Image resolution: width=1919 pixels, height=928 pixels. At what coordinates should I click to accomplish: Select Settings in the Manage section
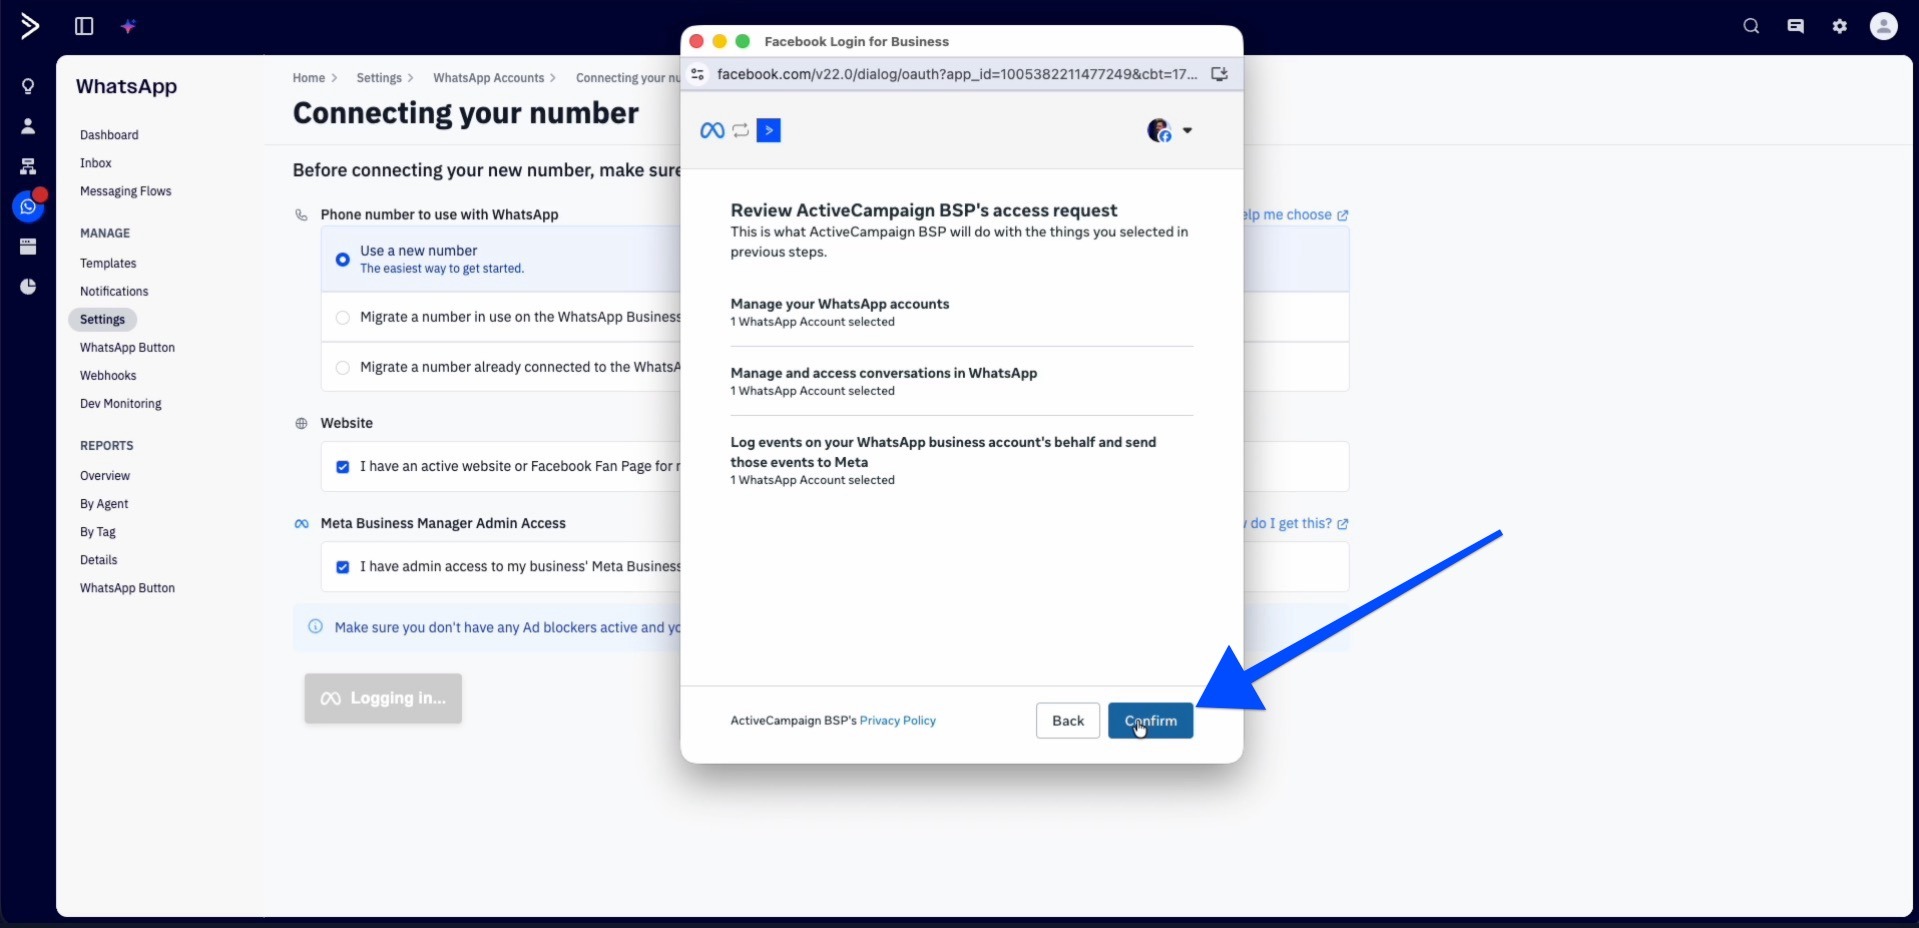pyautogui.click(x=103, y=319)
